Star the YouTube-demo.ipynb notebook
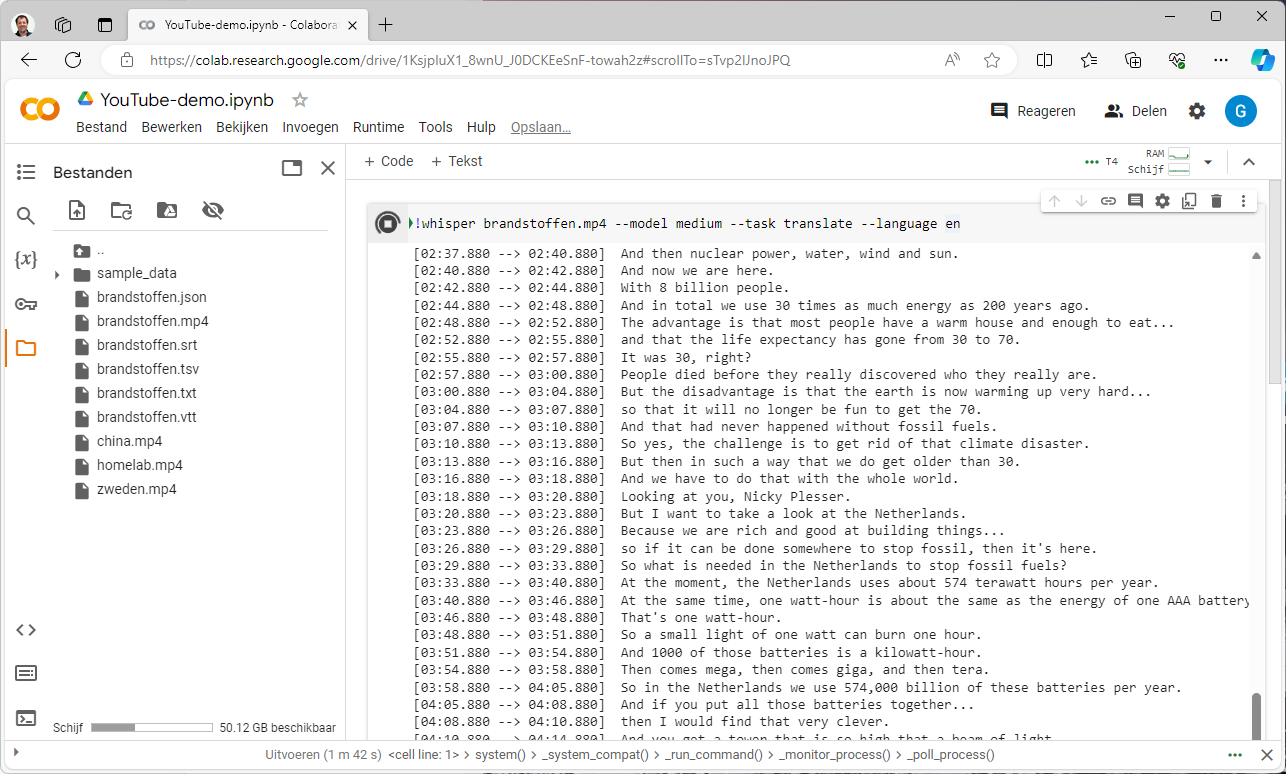 (299, 100)
